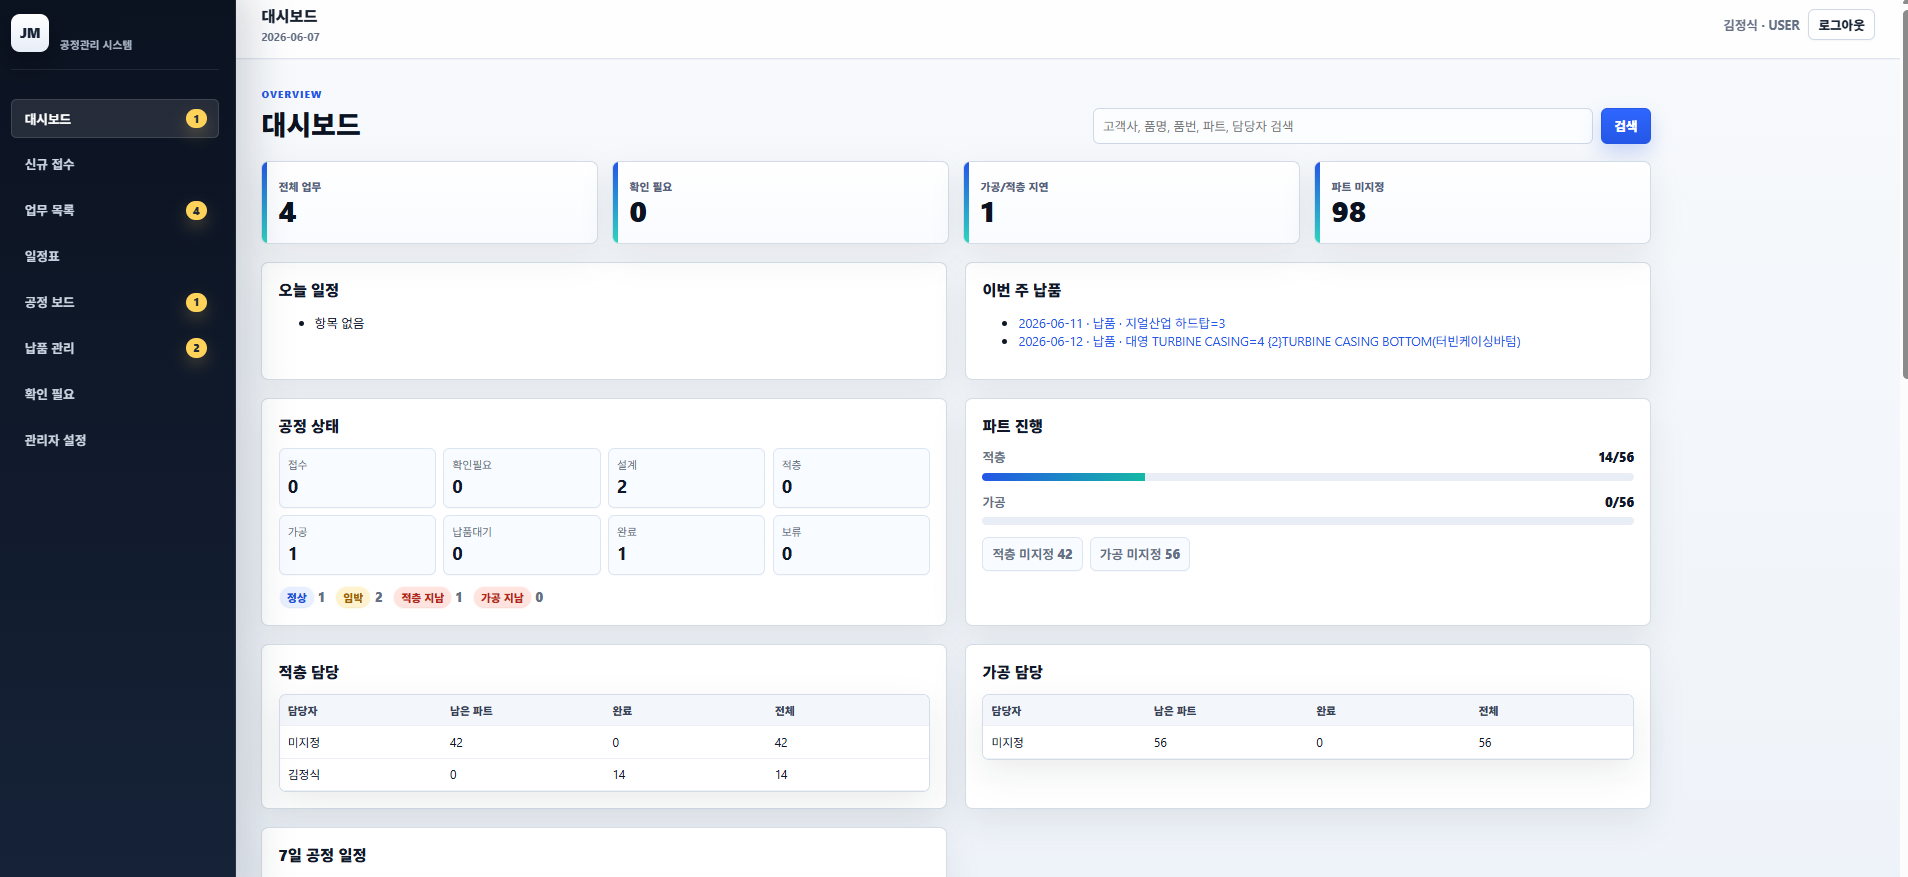Click the 가공 미지정 56 chip
This screenshot has width=1908, height=877.
coord(1140,554)
